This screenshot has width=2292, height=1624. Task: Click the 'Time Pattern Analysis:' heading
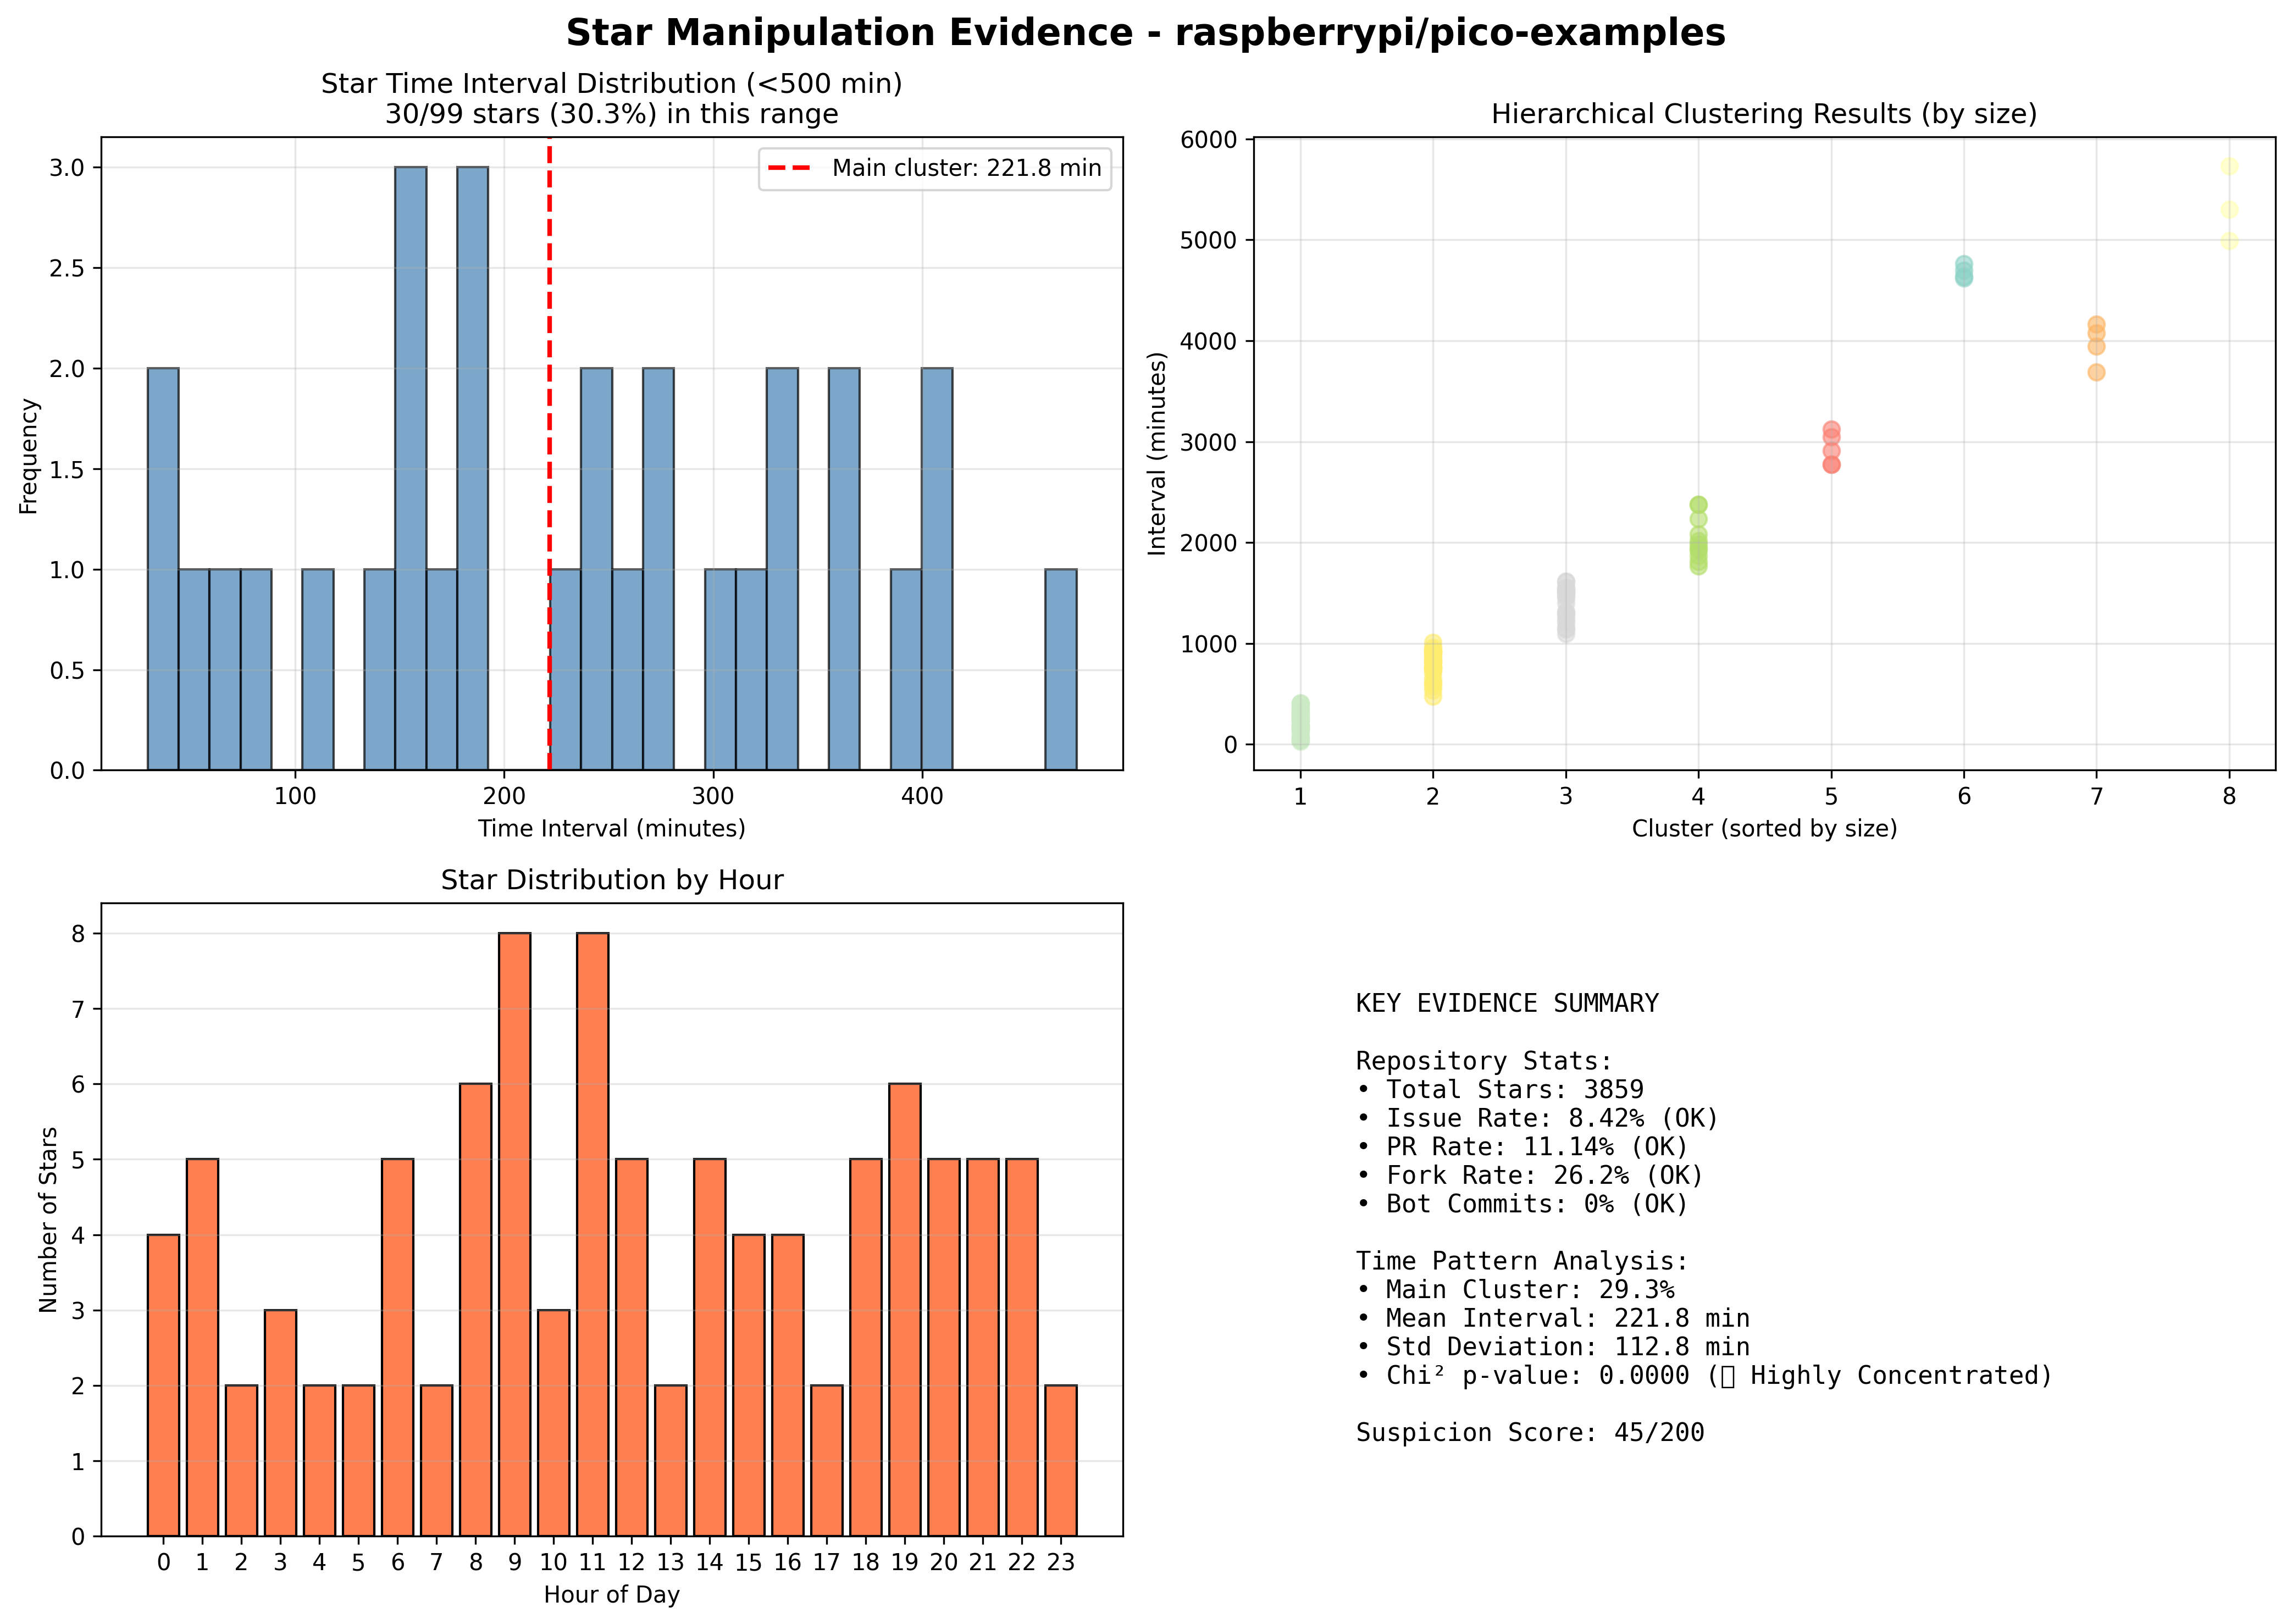click(x=1522, y=1261)
